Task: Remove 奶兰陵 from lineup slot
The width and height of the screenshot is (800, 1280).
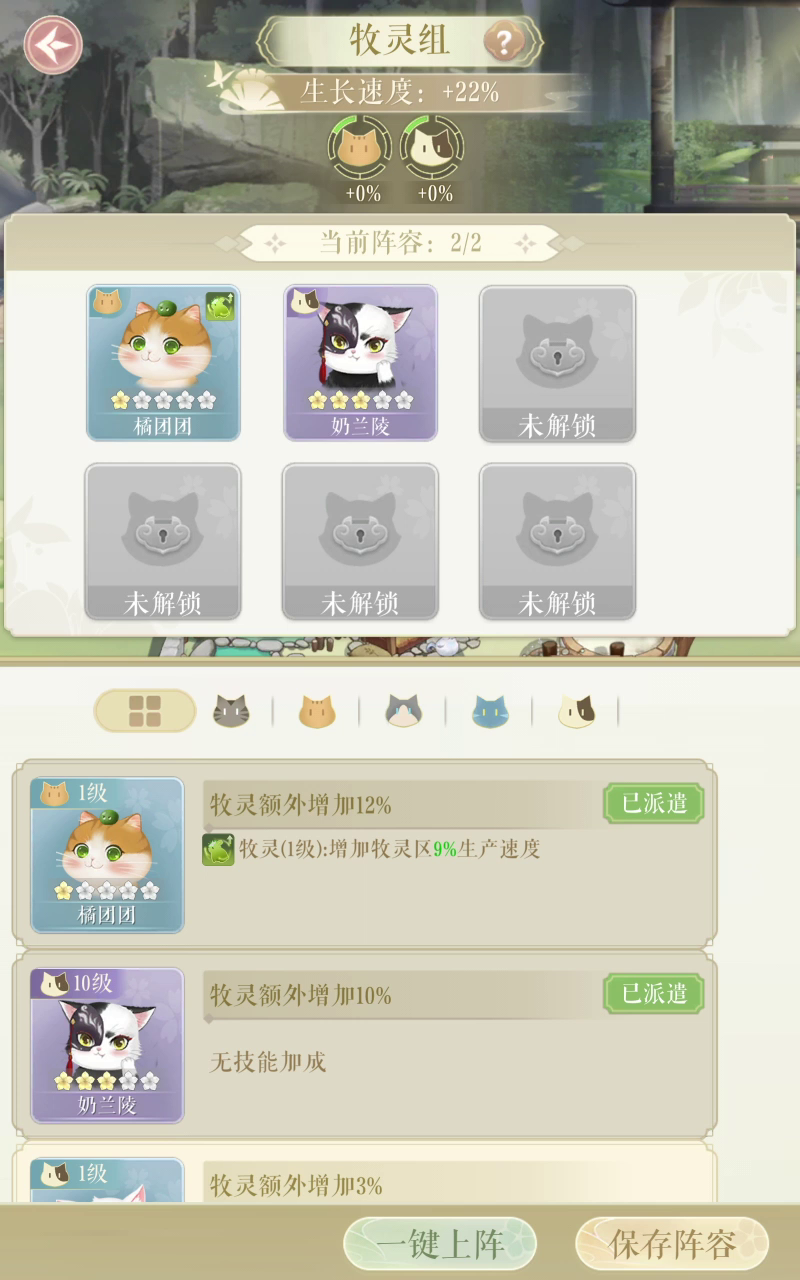Action: [x=361, y=363]
